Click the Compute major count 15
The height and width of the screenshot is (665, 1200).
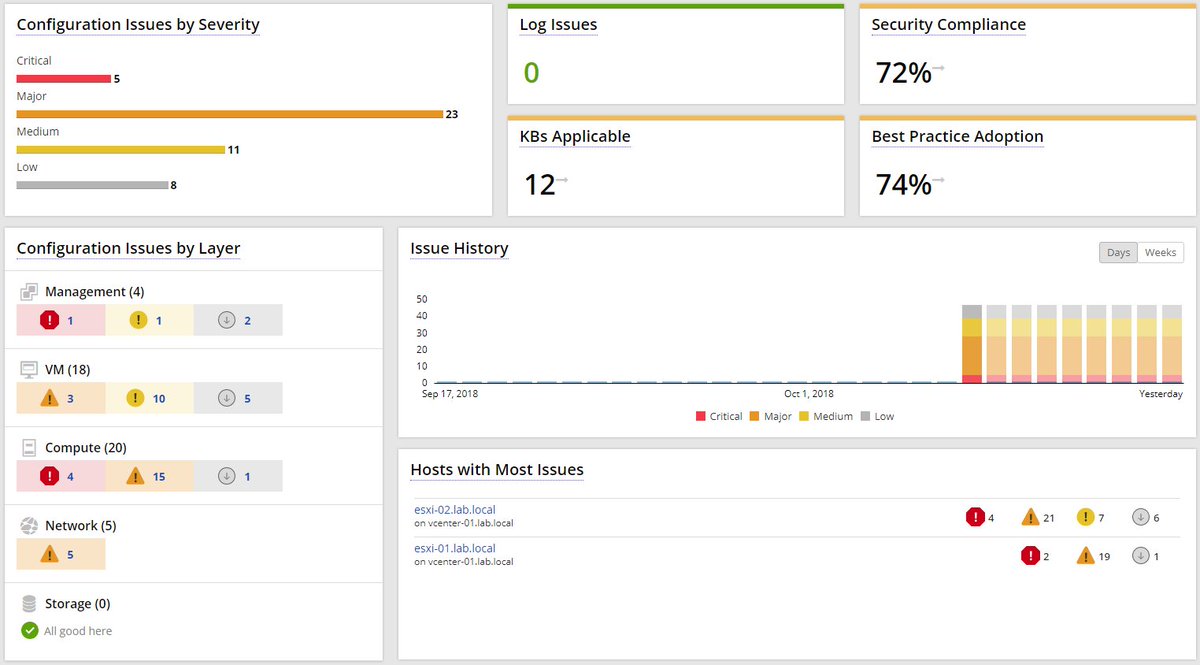pos(159,477)
